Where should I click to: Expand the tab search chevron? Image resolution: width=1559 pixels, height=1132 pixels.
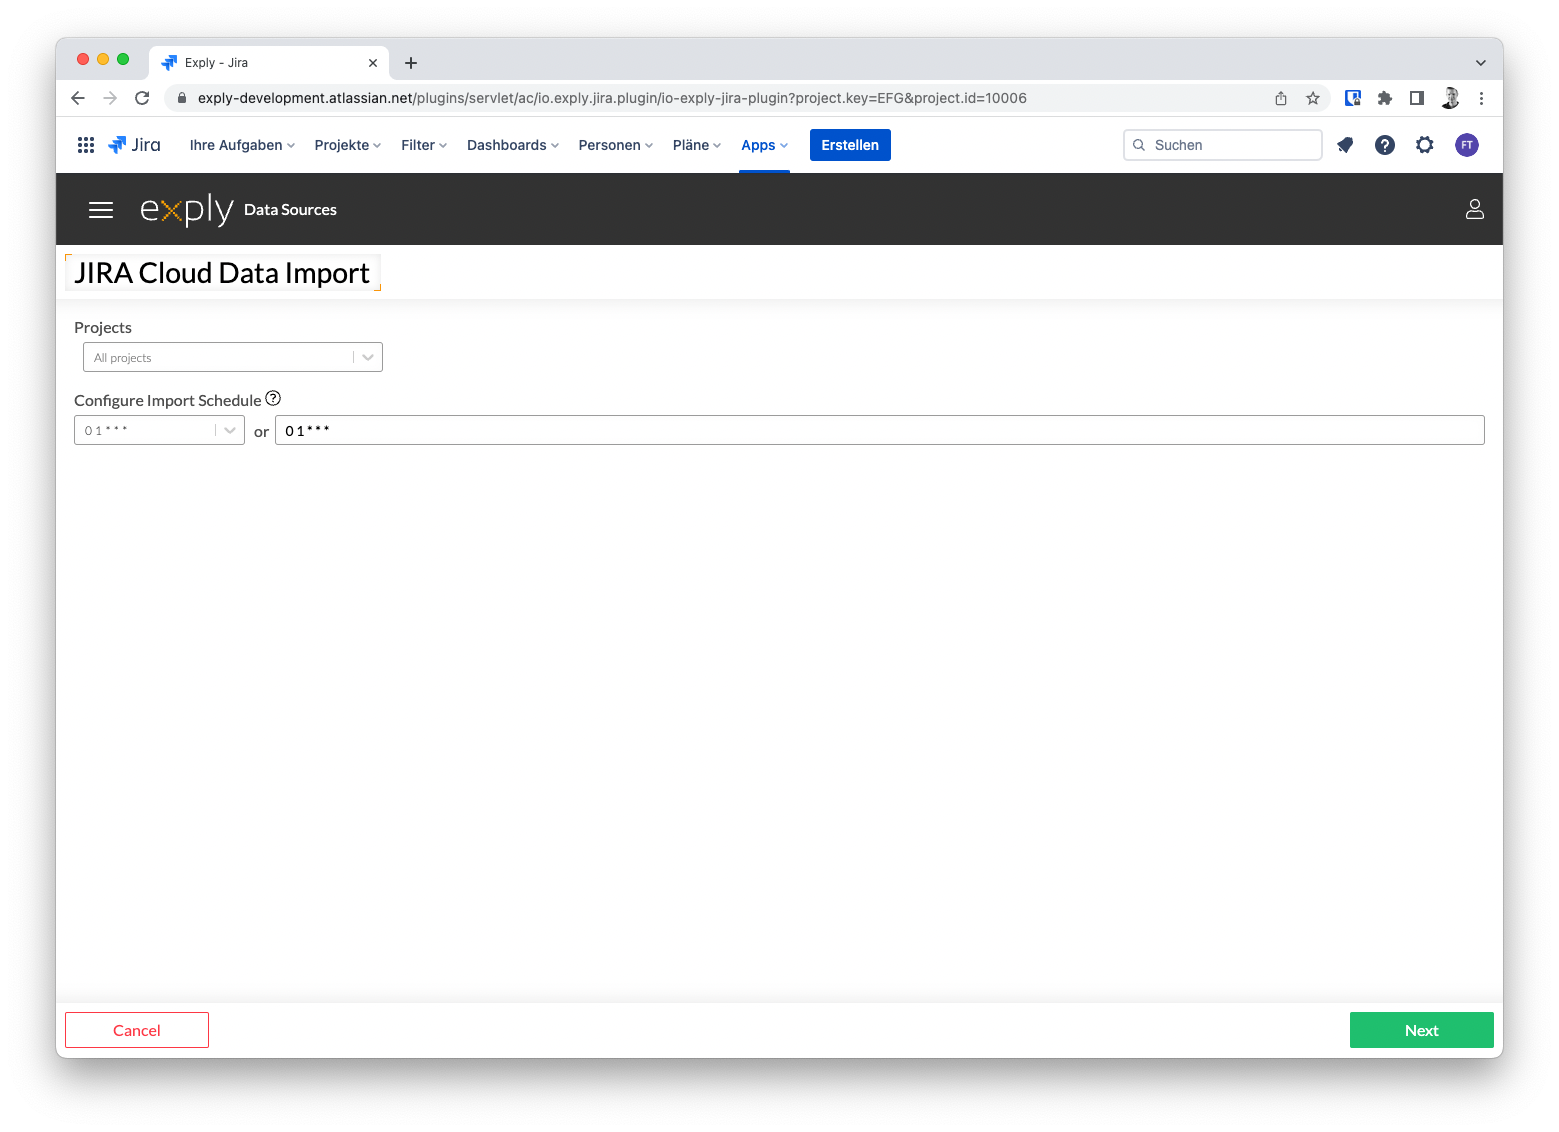tap(1481, 63)
